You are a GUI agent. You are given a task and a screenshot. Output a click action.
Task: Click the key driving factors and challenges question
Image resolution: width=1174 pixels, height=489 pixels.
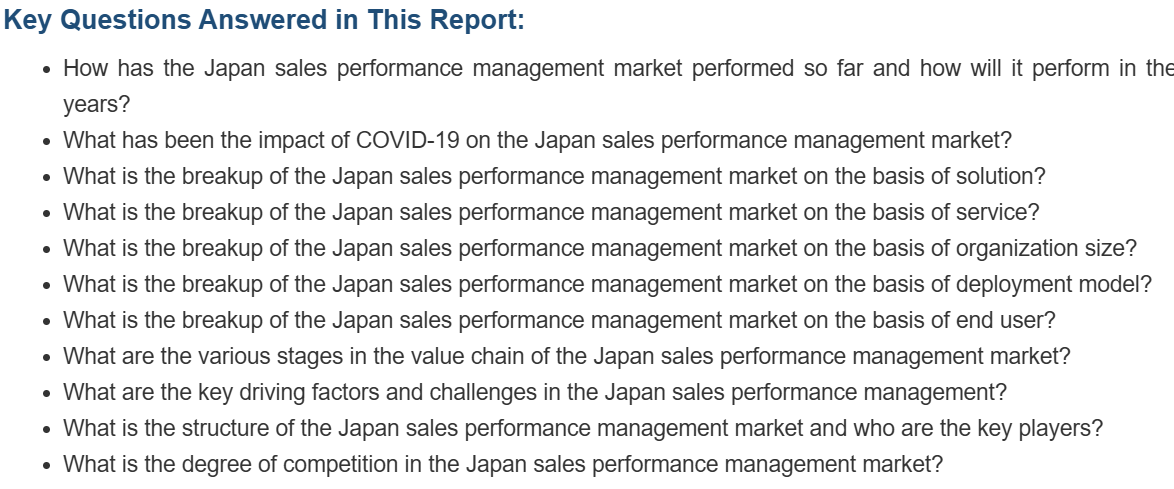[x=535, y=392]
